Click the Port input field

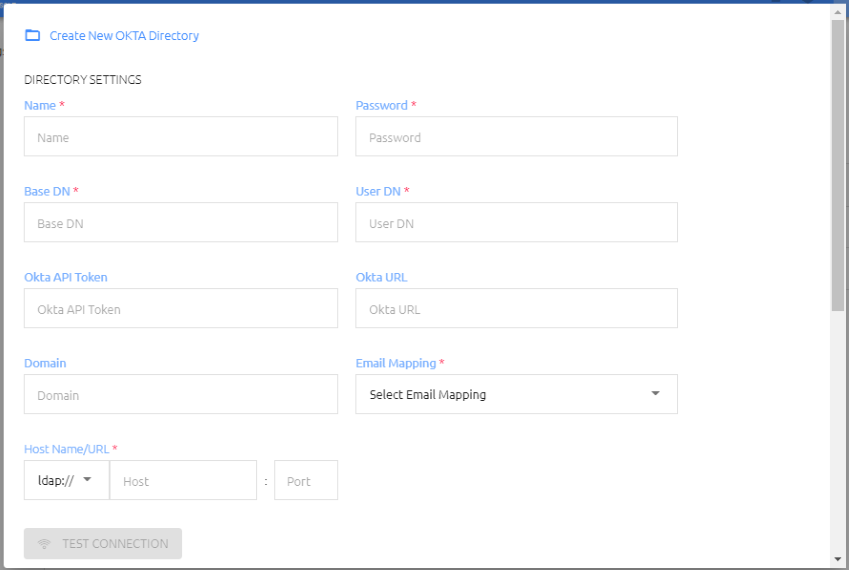pyautogui.click(x=306, y=480)
